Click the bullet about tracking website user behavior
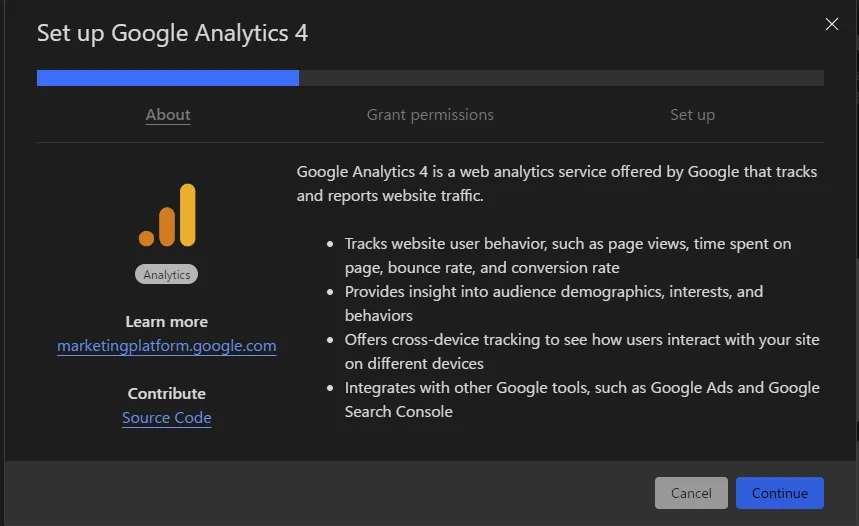The width and height of the screenshot is (859, 526). click(567, 255)
